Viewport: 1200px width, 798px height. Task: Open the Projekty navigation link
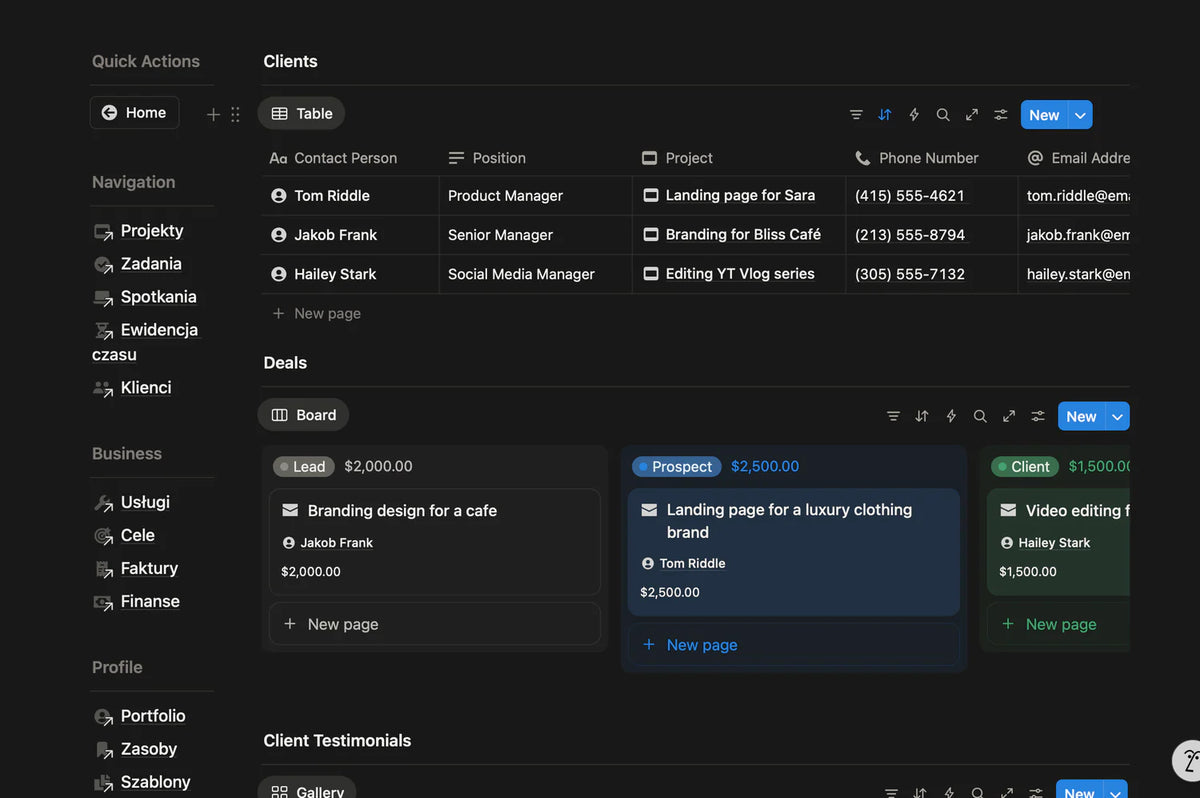click(x=151, y=231)
